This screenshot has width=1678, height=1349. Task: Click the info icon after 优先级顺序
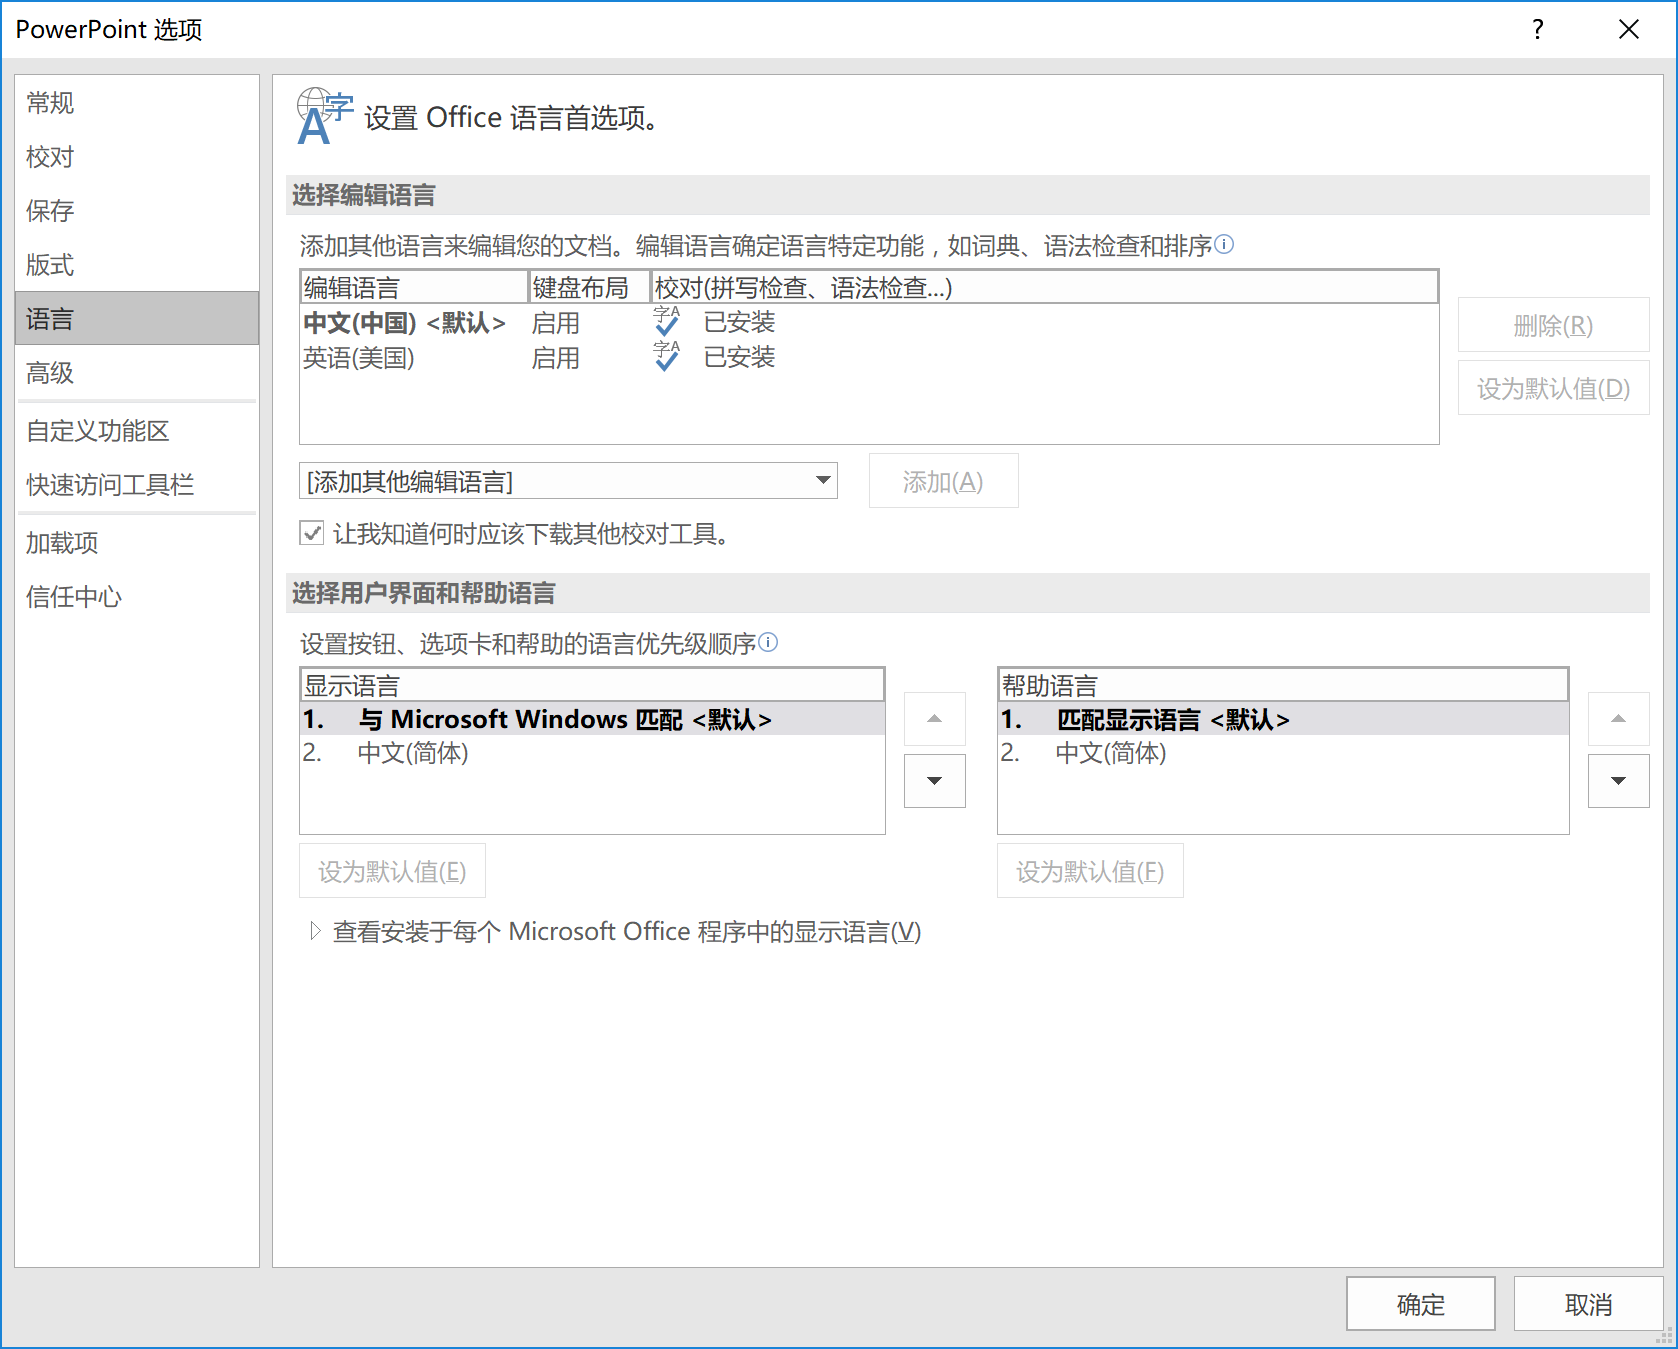(x=768, y=642)
